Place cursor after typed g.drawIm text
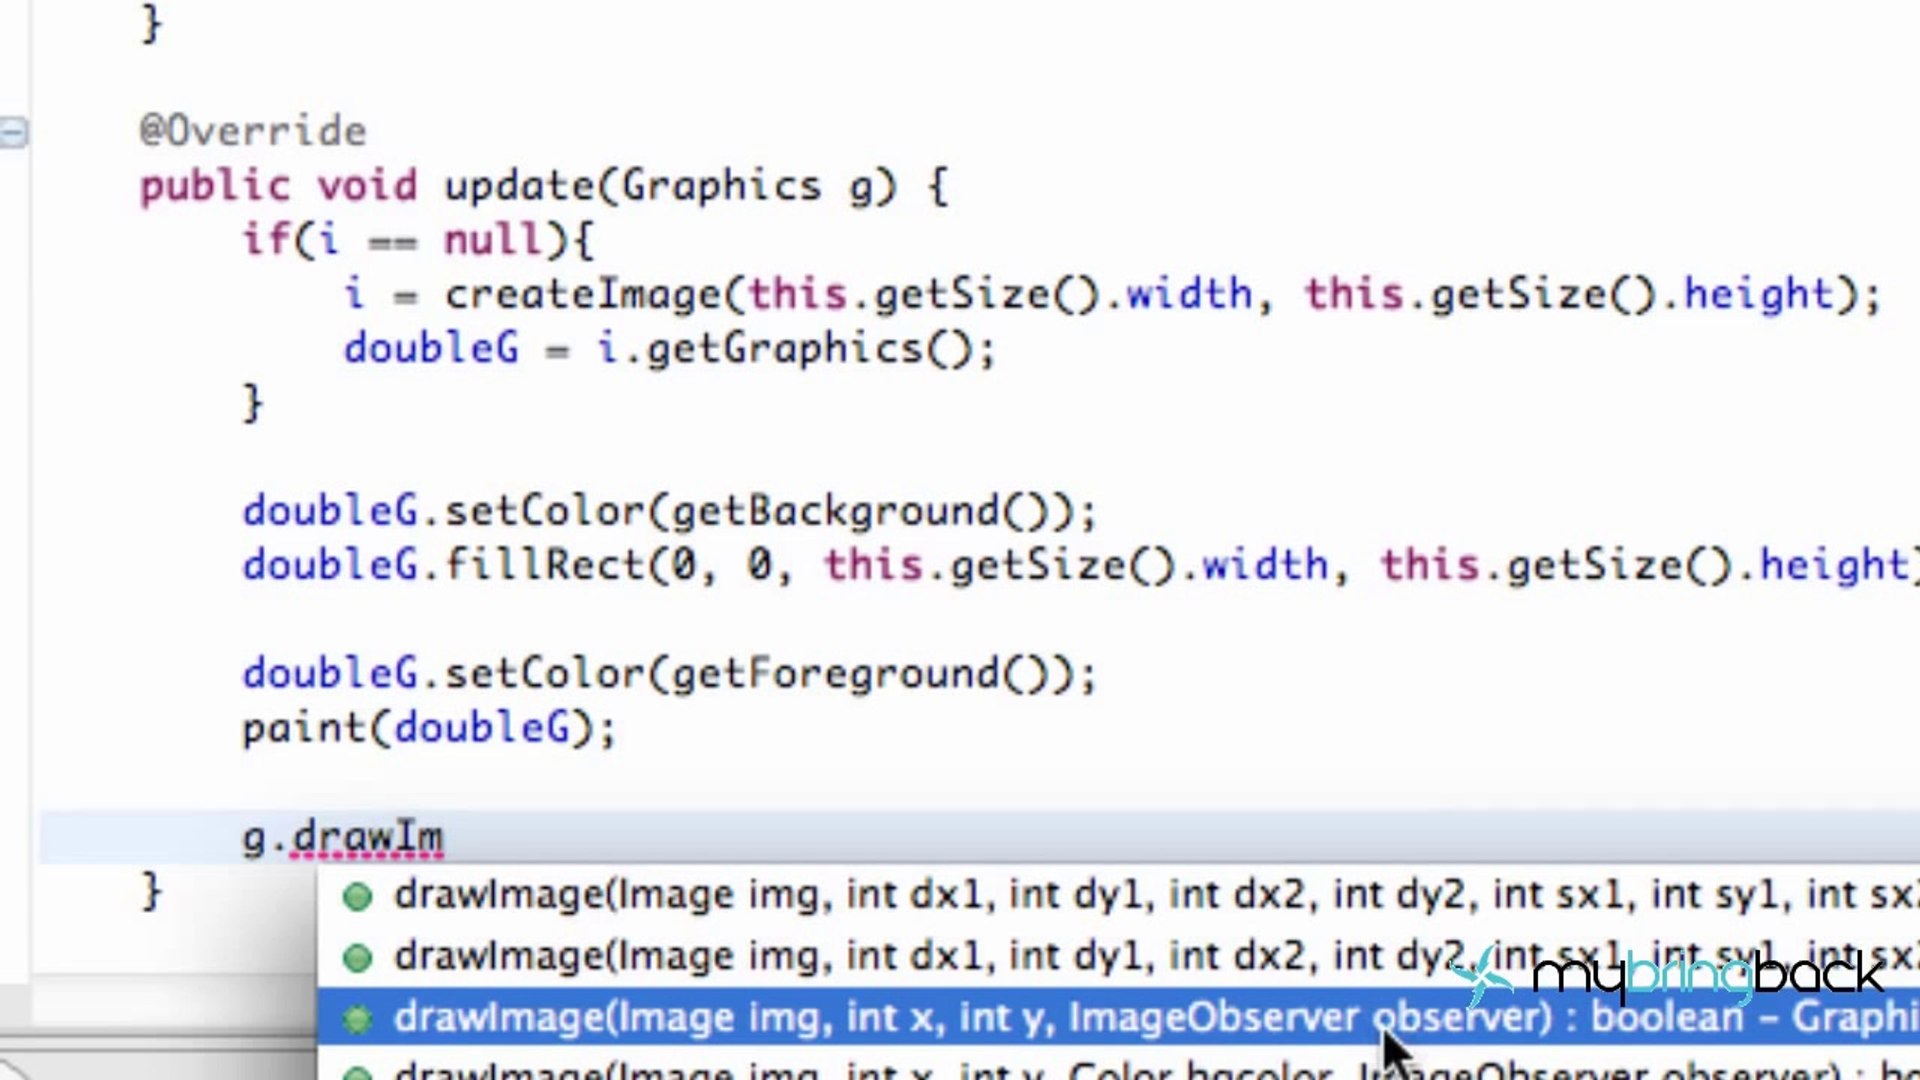 click(x=444, y=837)
